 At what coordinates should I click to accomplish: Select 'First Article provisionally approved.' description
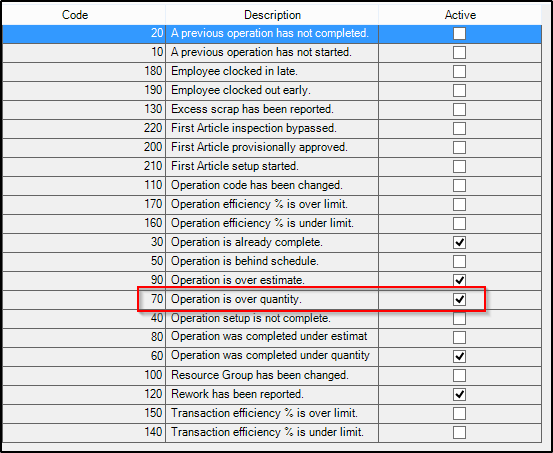[260, 147]
